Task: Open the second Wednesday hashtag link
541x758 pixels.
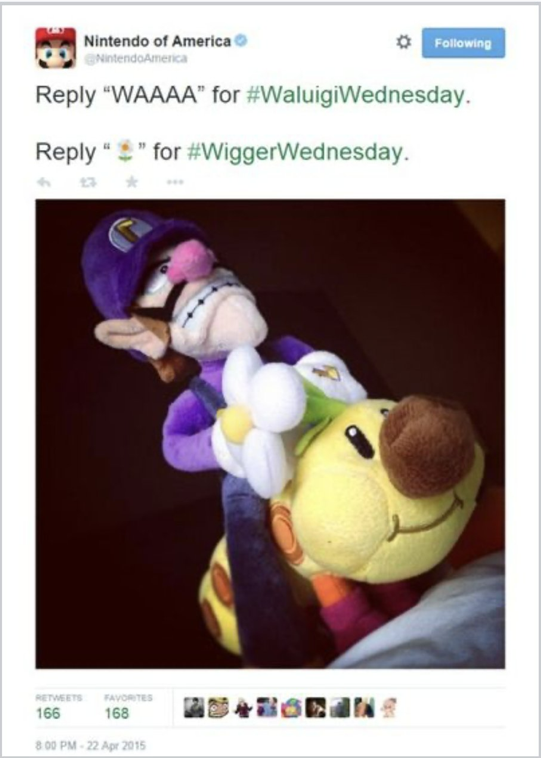Action: pos(294,152)
